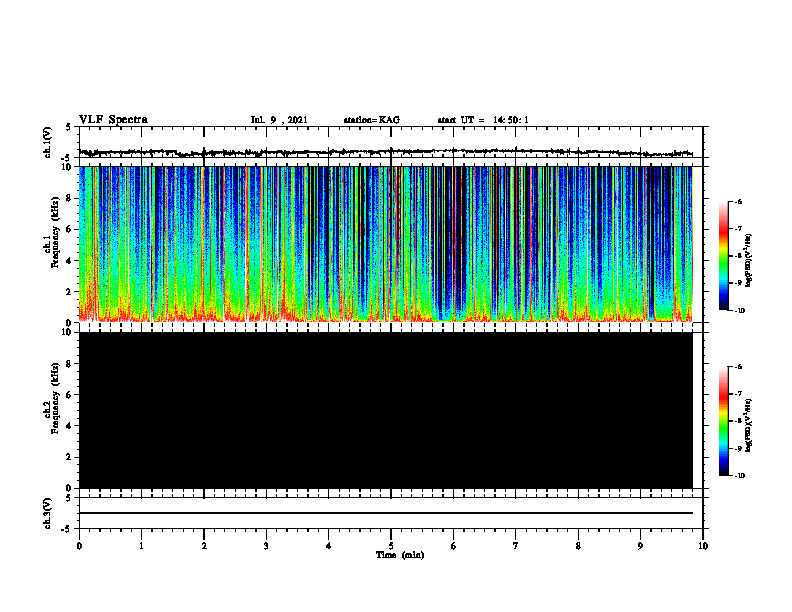
Task: Click the log(PSD) label beside ch.2 colorbar
Action: pos(749,425)
